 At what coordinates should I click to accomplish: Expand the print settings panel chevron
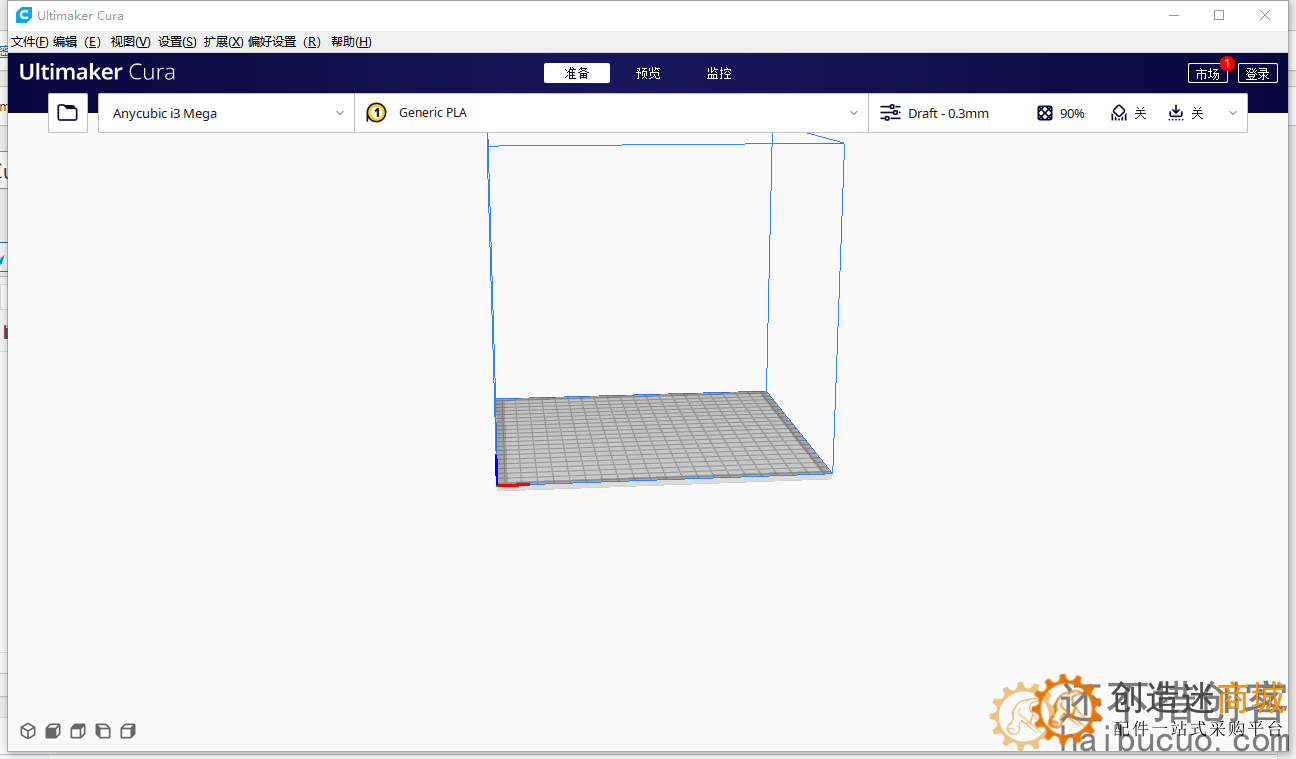pos(1233,113)
